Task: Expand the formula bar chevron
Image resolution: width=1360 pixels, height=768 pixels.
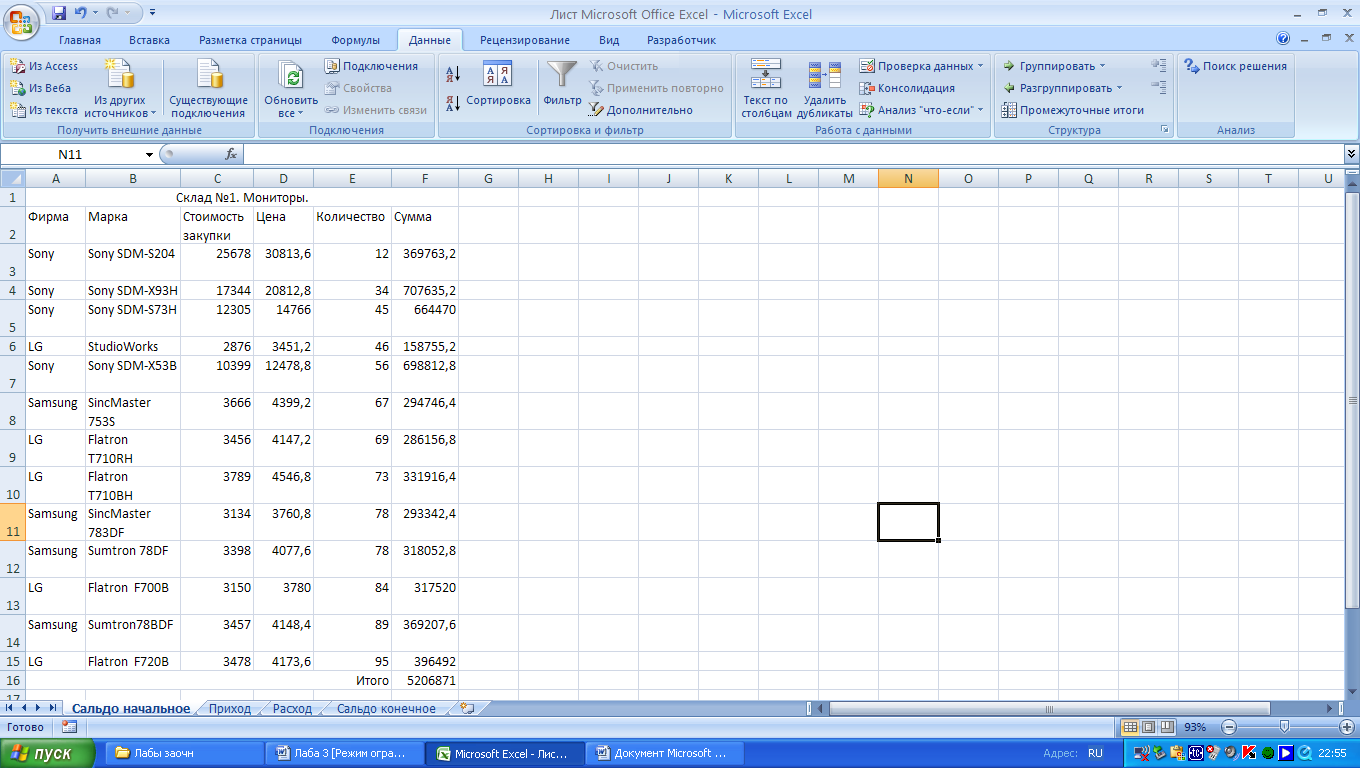Action: (1351, 154)
